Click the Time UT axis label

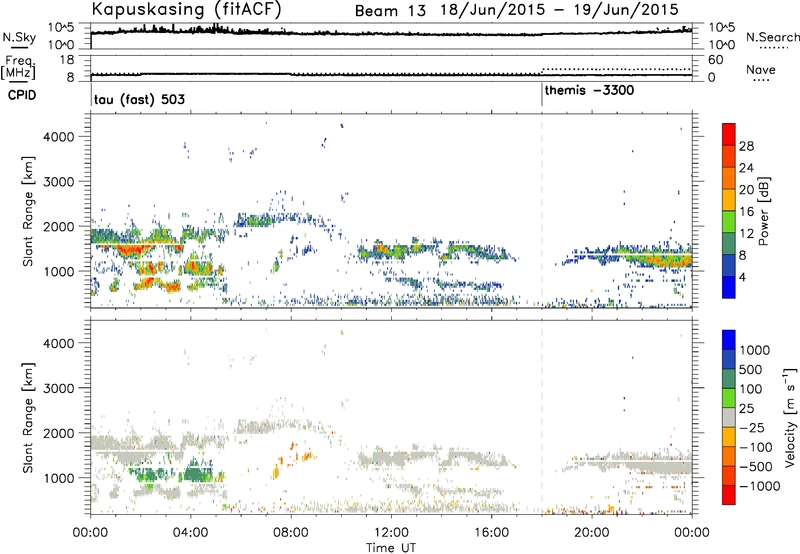click(x=391, y=548)
